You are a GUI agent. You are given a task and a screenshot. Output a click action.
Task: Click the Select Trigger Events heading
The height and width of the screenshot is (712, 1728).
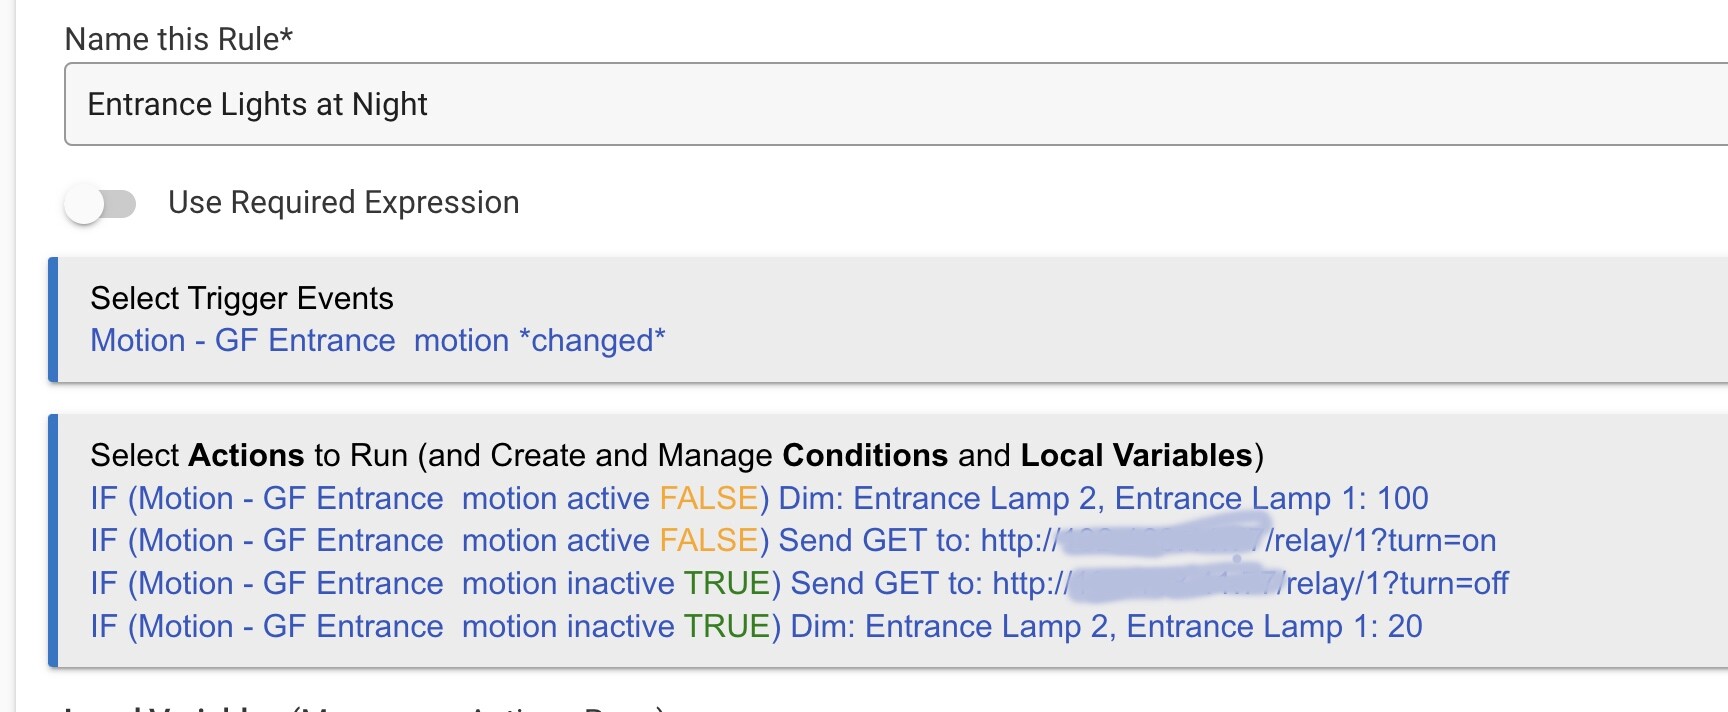click(242, 298)
